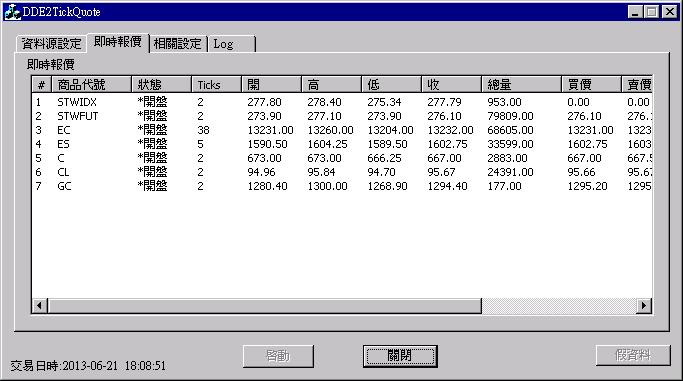
Task: Switch to the 資料源設定 tab
Action: pyautogui.click(x=51, y=44)
